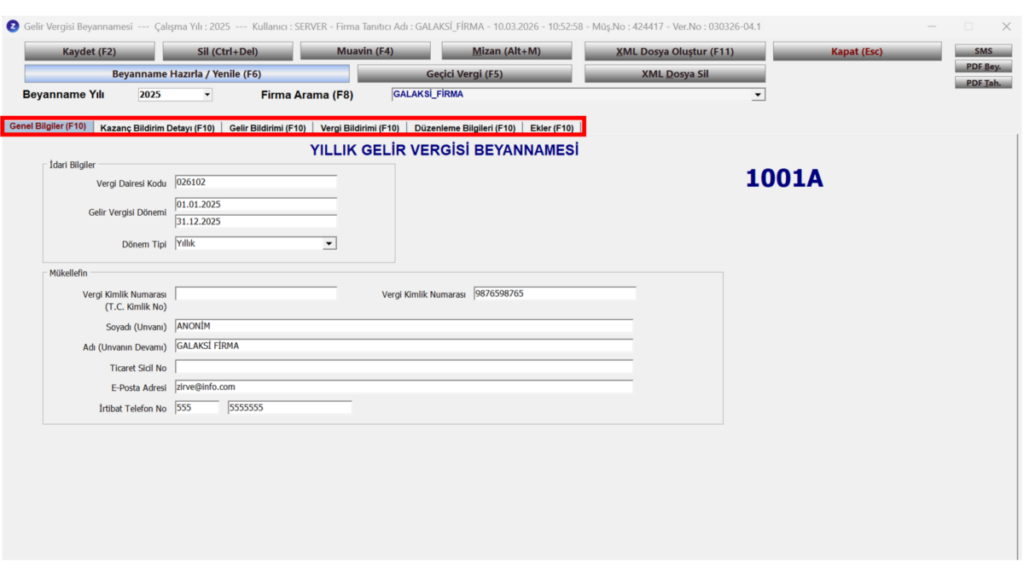
Task: Click the empty T.C. Kimlik No field
Action: pyautogui.click(x=255, y=294)
